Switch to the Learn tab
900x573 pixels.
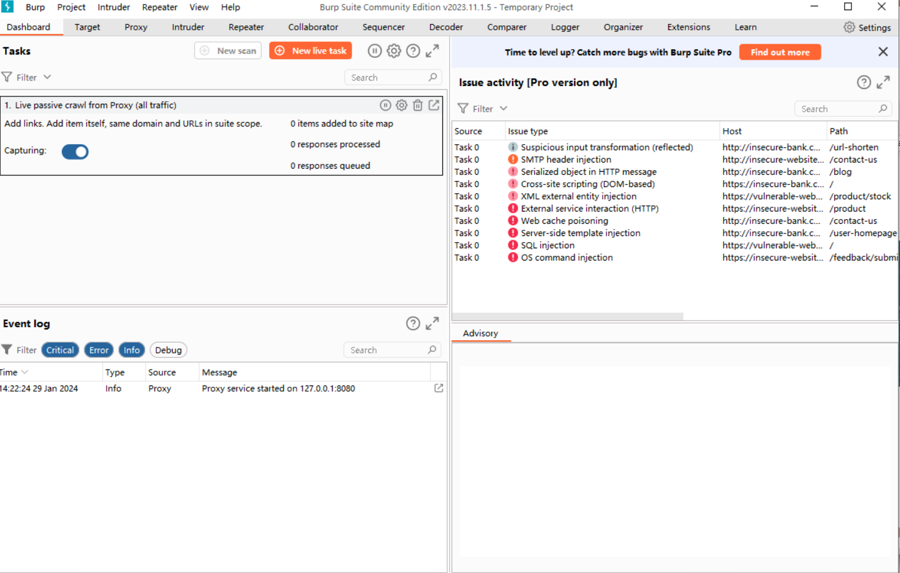(746, 27)
